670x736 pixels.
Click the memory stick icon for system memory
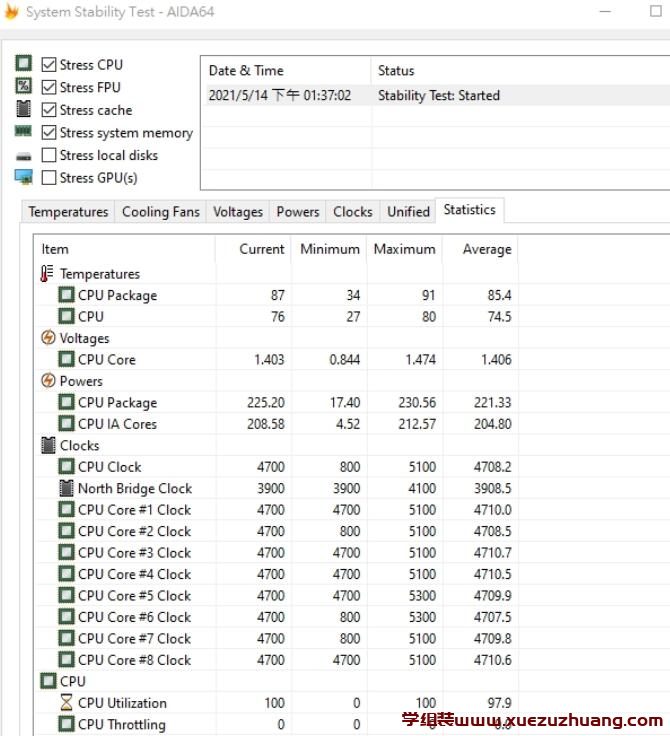tap(23, 132)
